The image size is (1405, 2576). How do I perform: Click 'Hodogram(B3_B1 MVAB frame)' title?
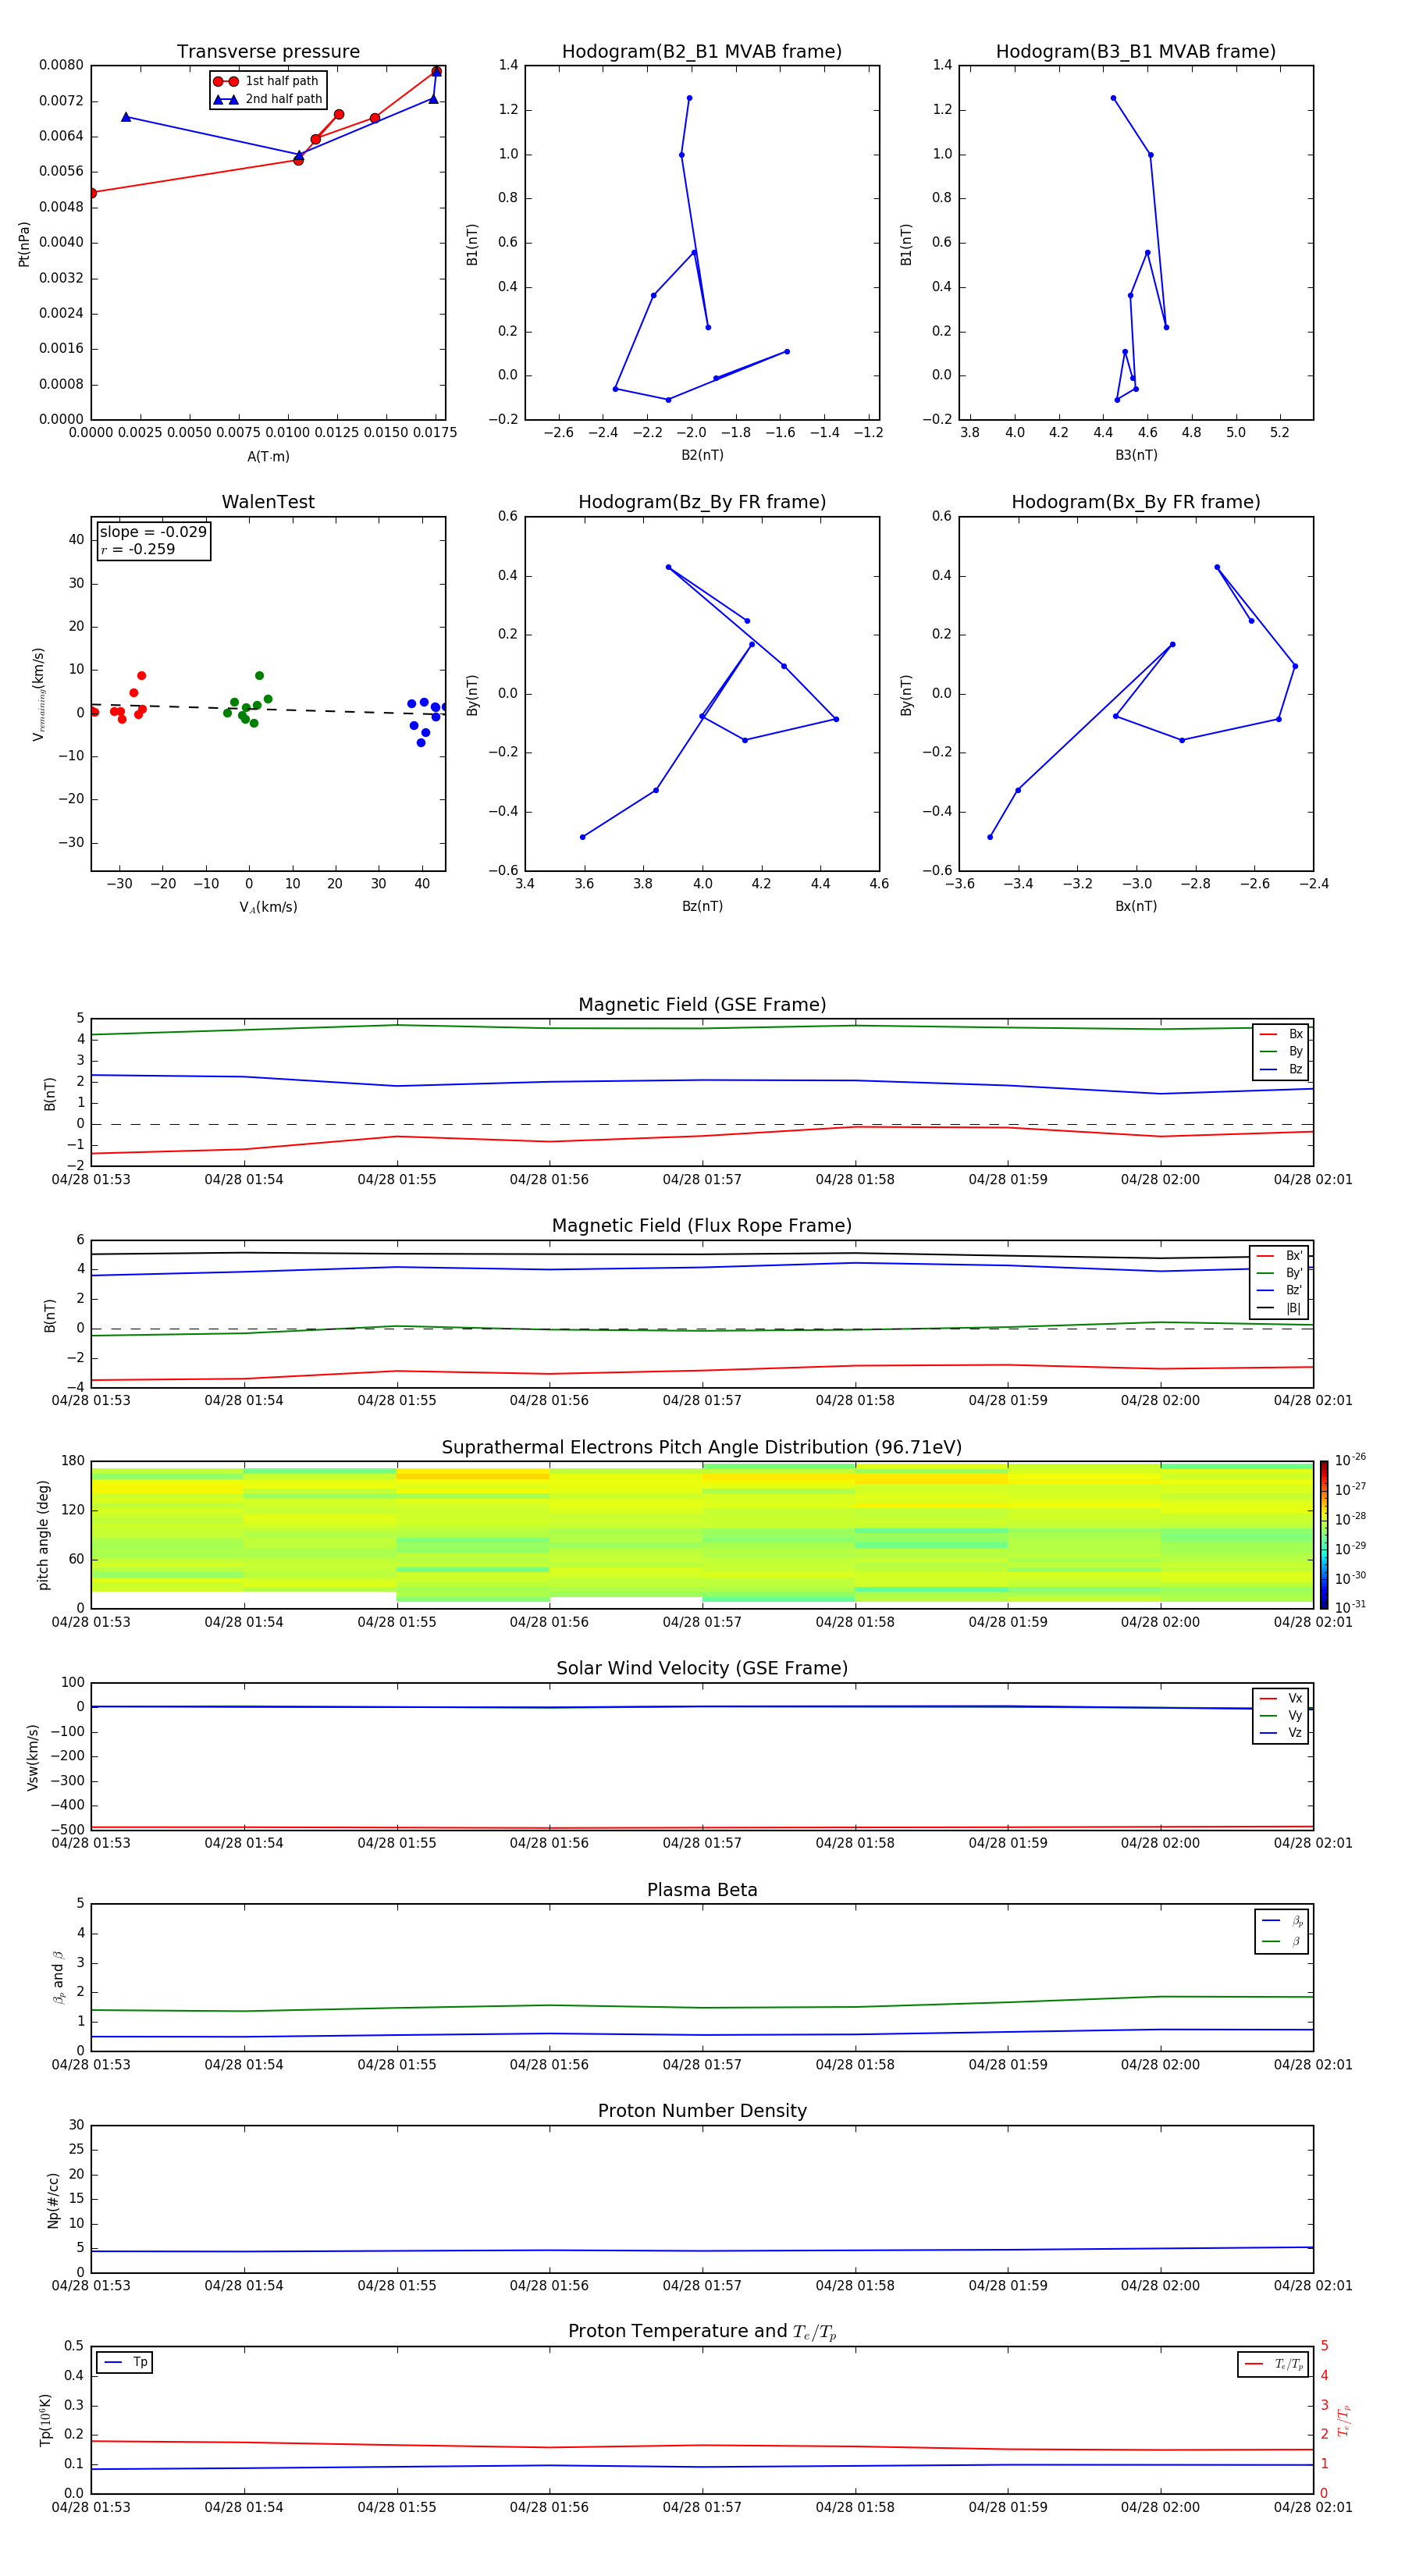[x=1136, y=52]
